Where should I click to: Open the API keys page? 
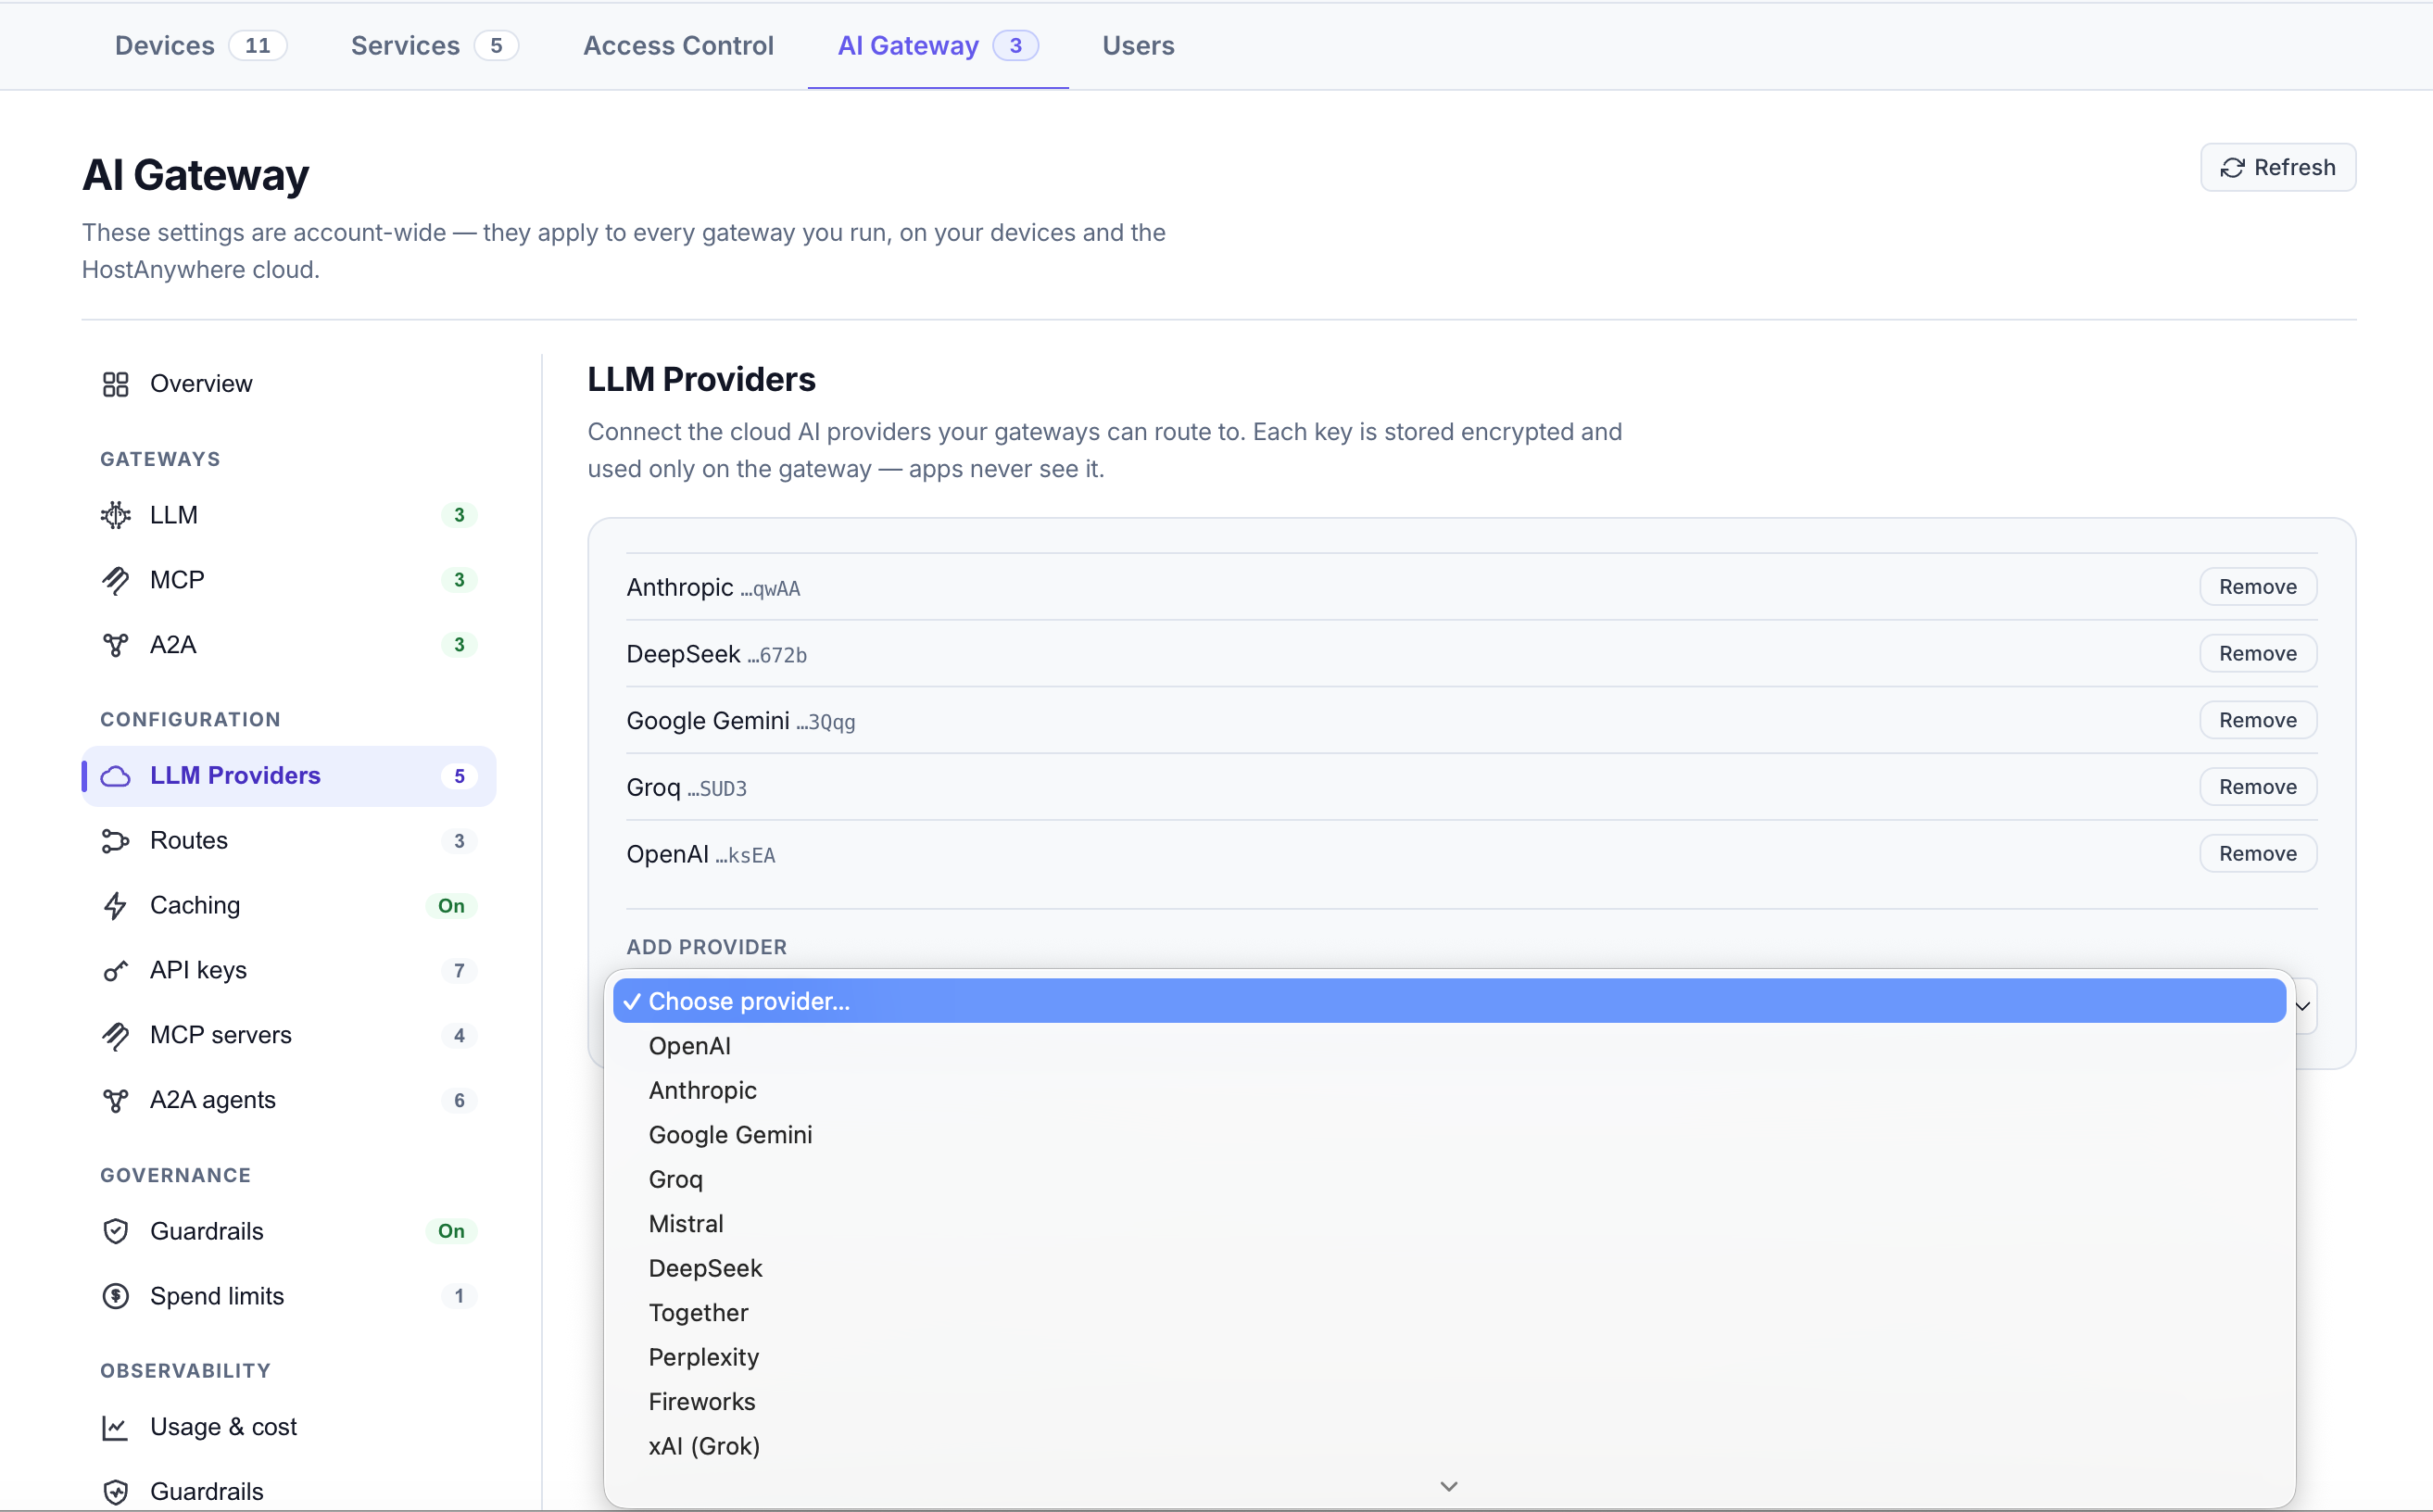(289, 971)
